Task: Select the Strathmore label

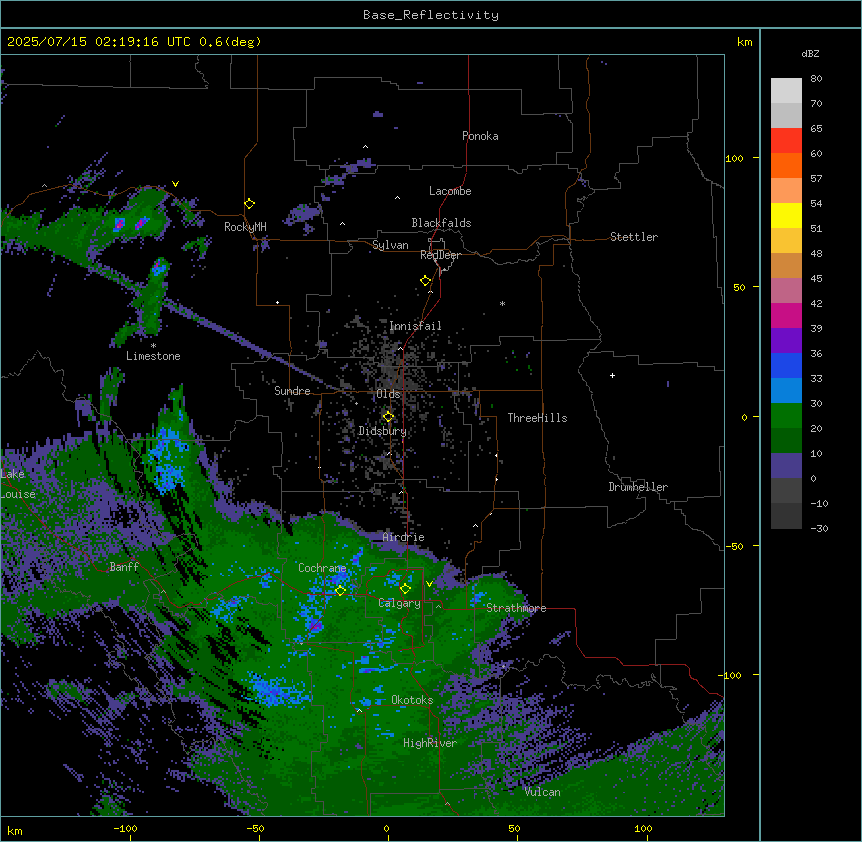Action: [x=516, y=608]
